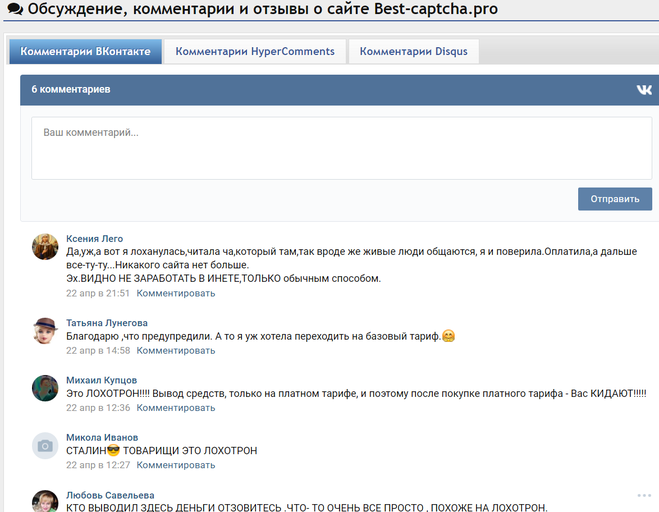Switch to Комментарии Disqus tab
The width and height of the screenshot is (659, 512).
413,52
